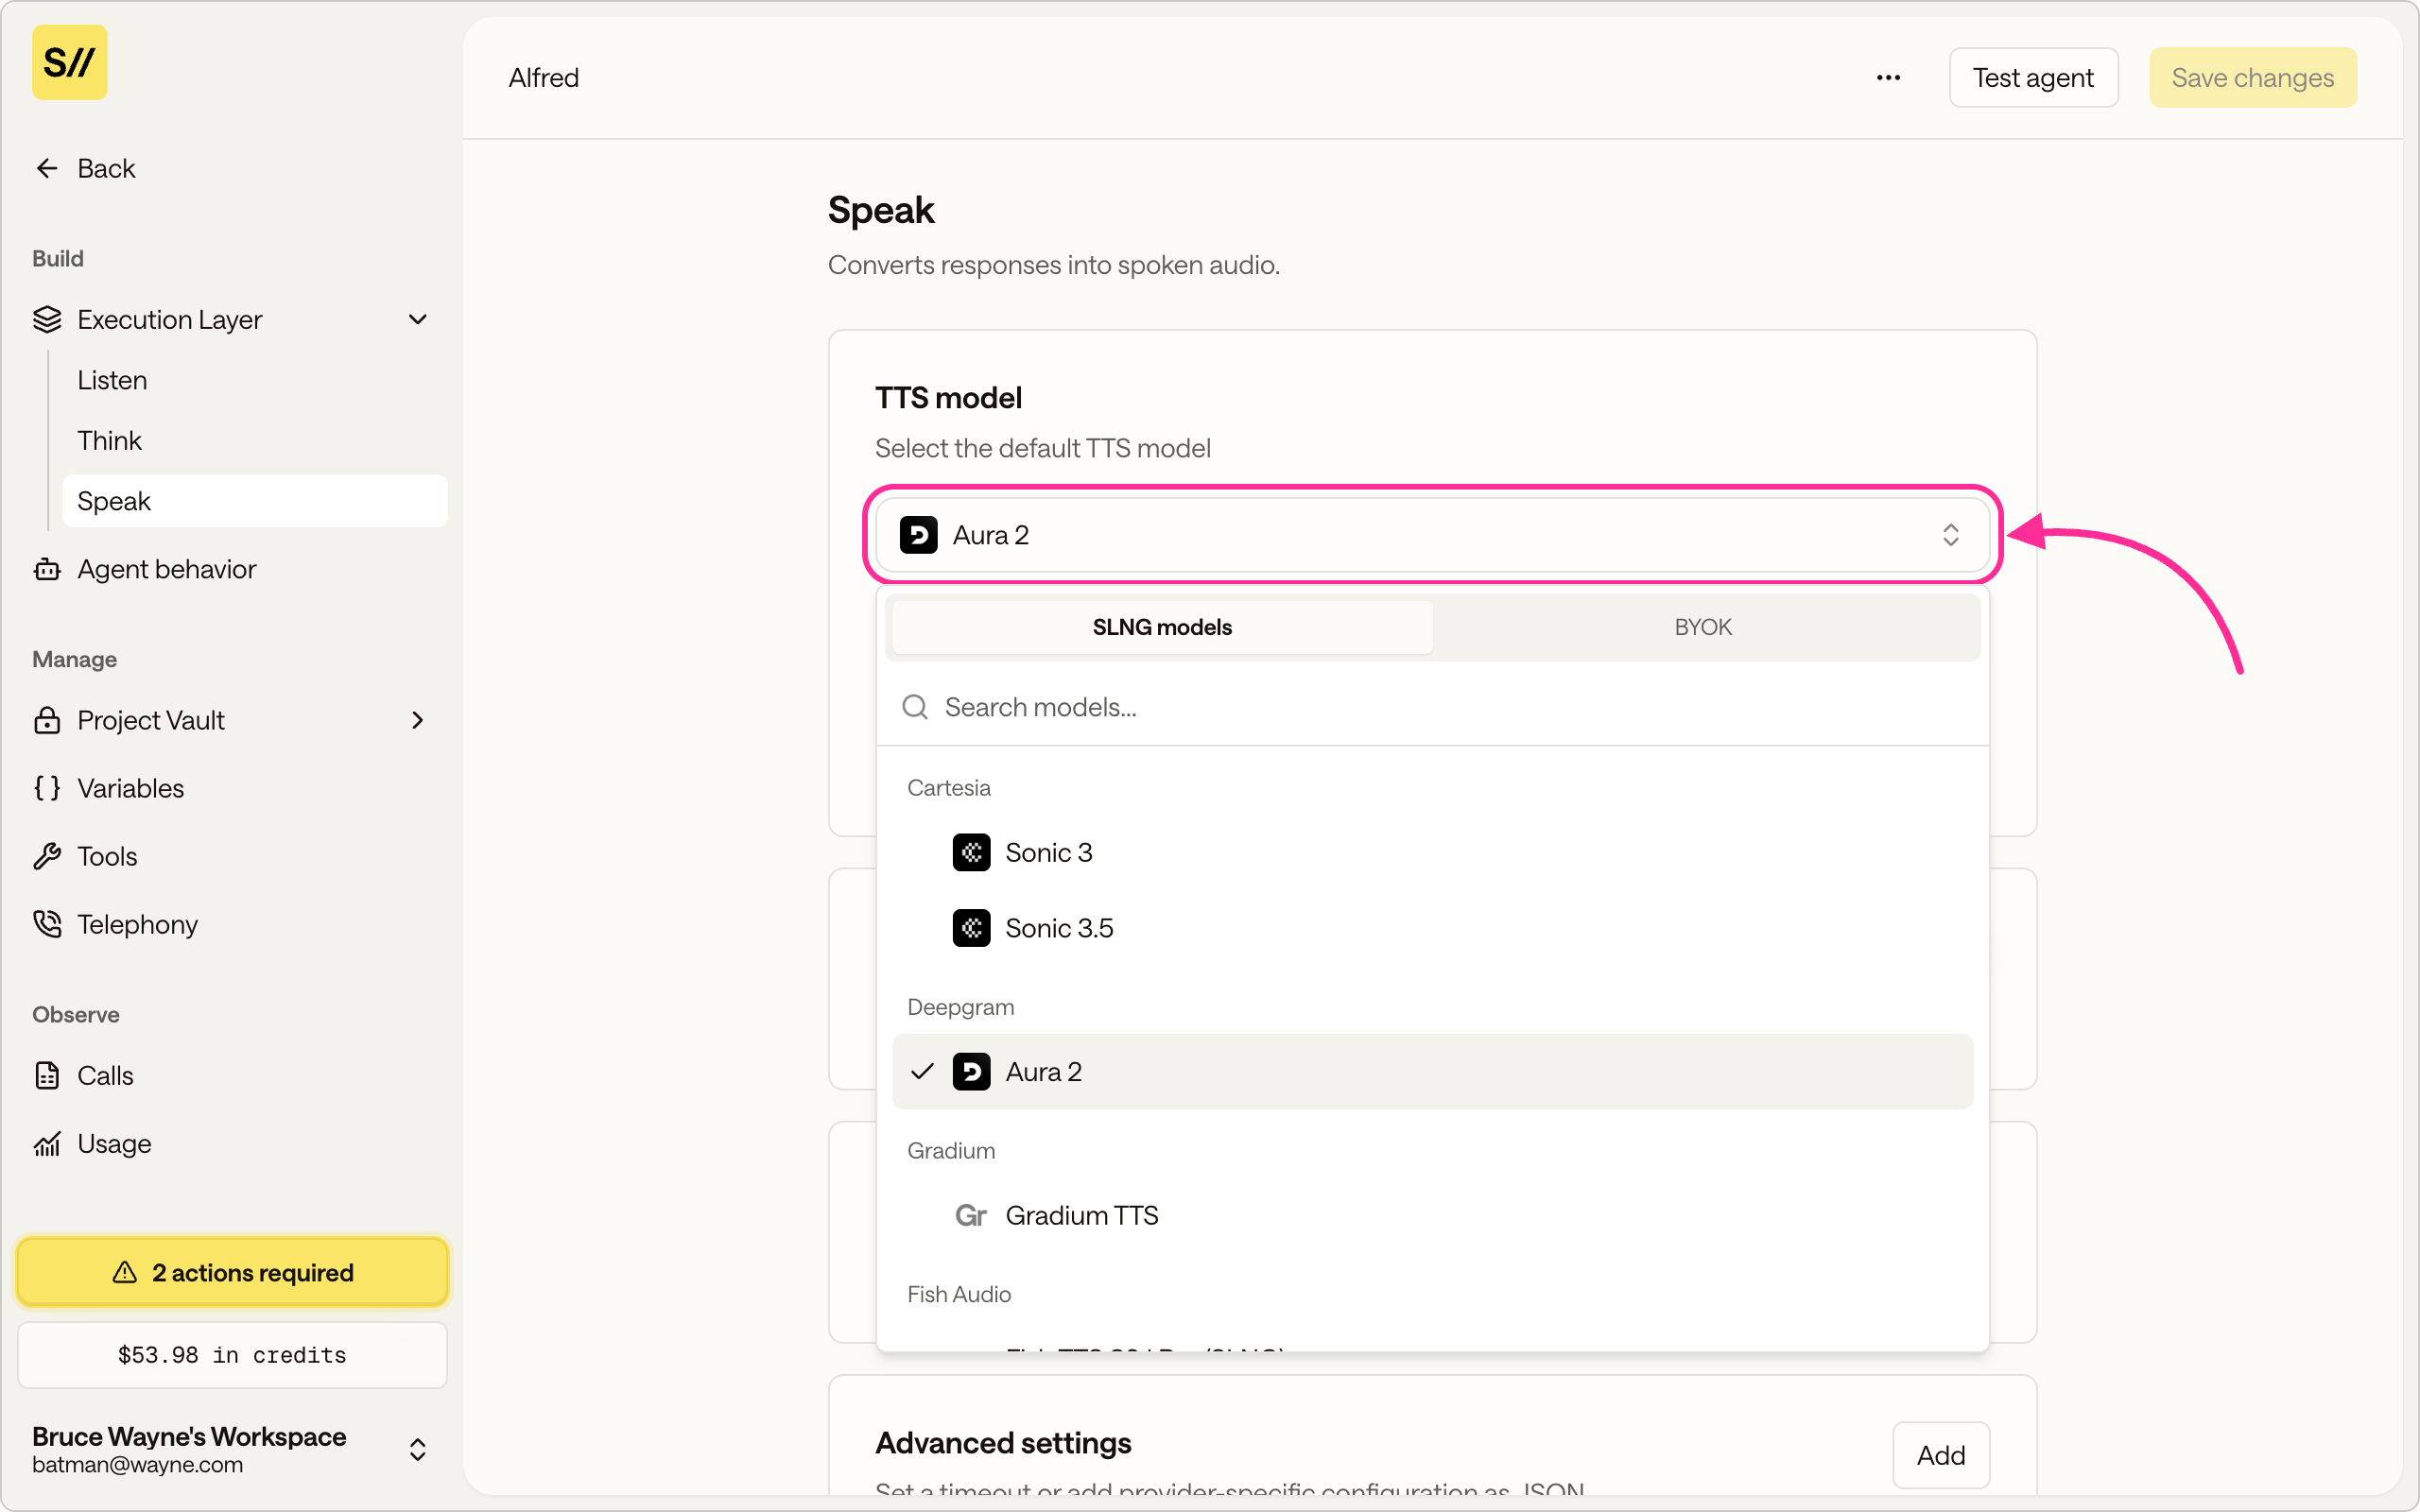Open the three-dot more options menu
Viewport: 2420px width, 1512px height.
pos(1888,78)
